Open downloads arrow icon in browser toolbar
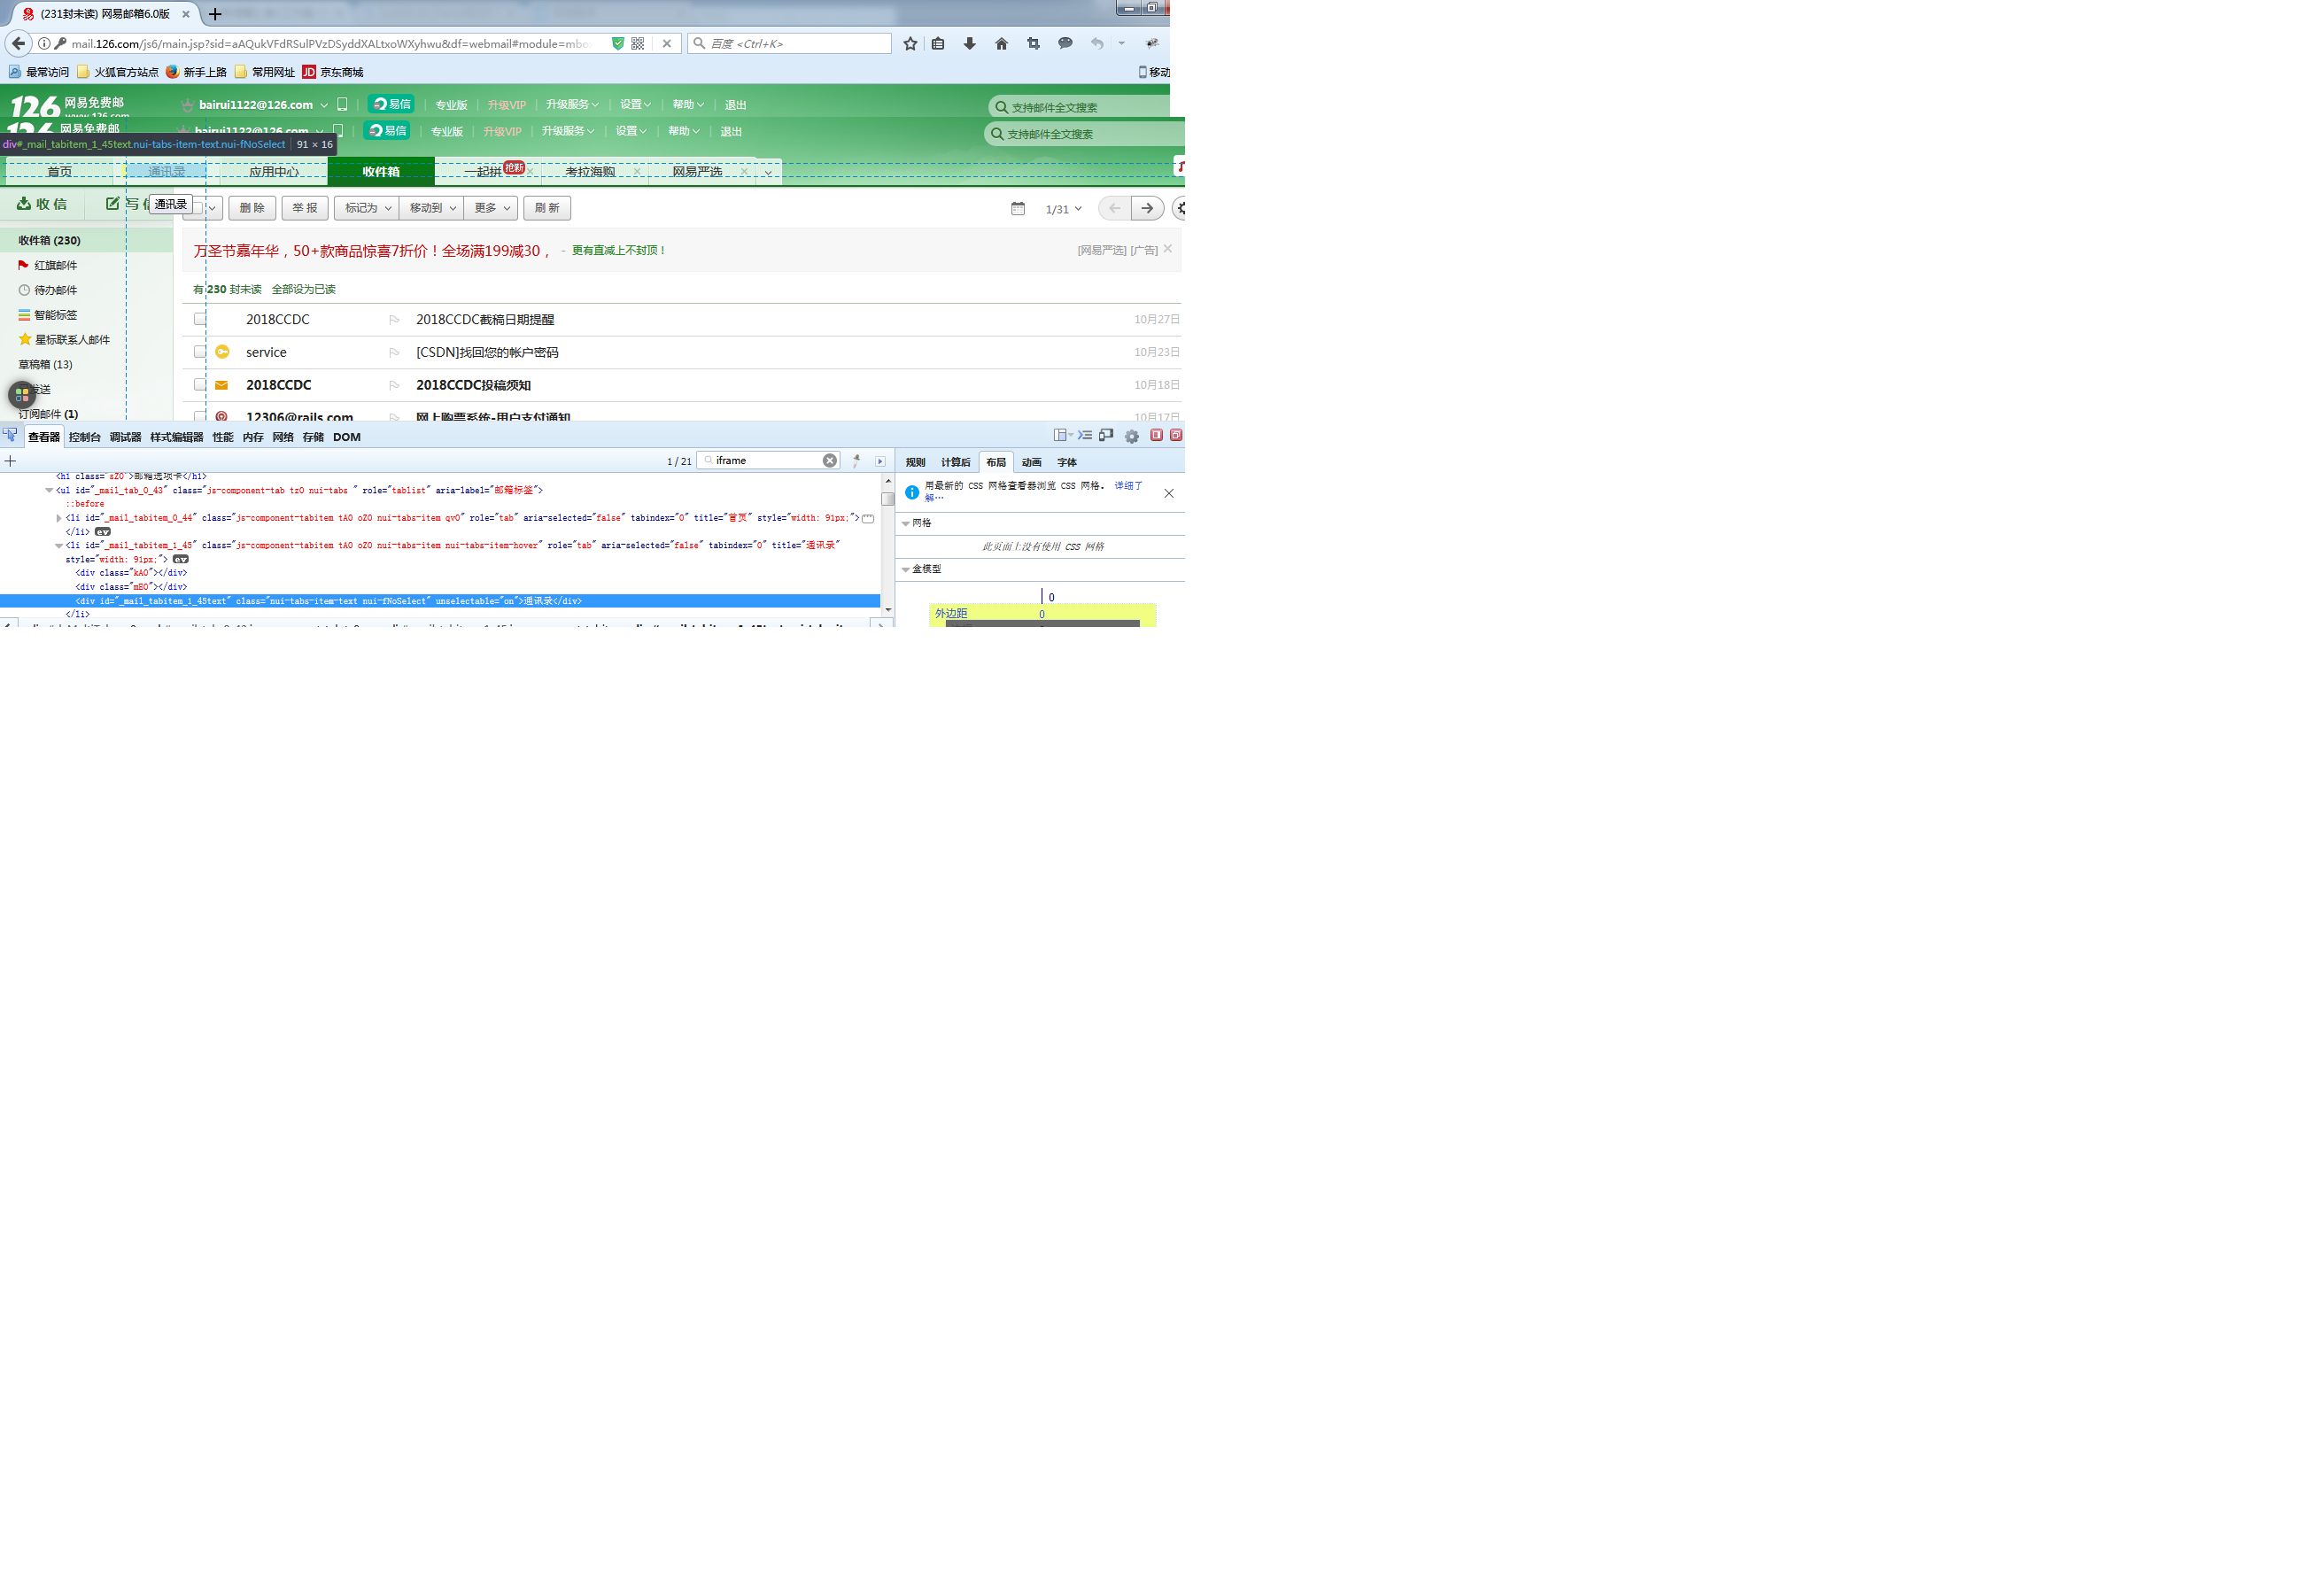Image resolution: width=2324 pixels, height=1587 pixels. [x=969, y=43]
